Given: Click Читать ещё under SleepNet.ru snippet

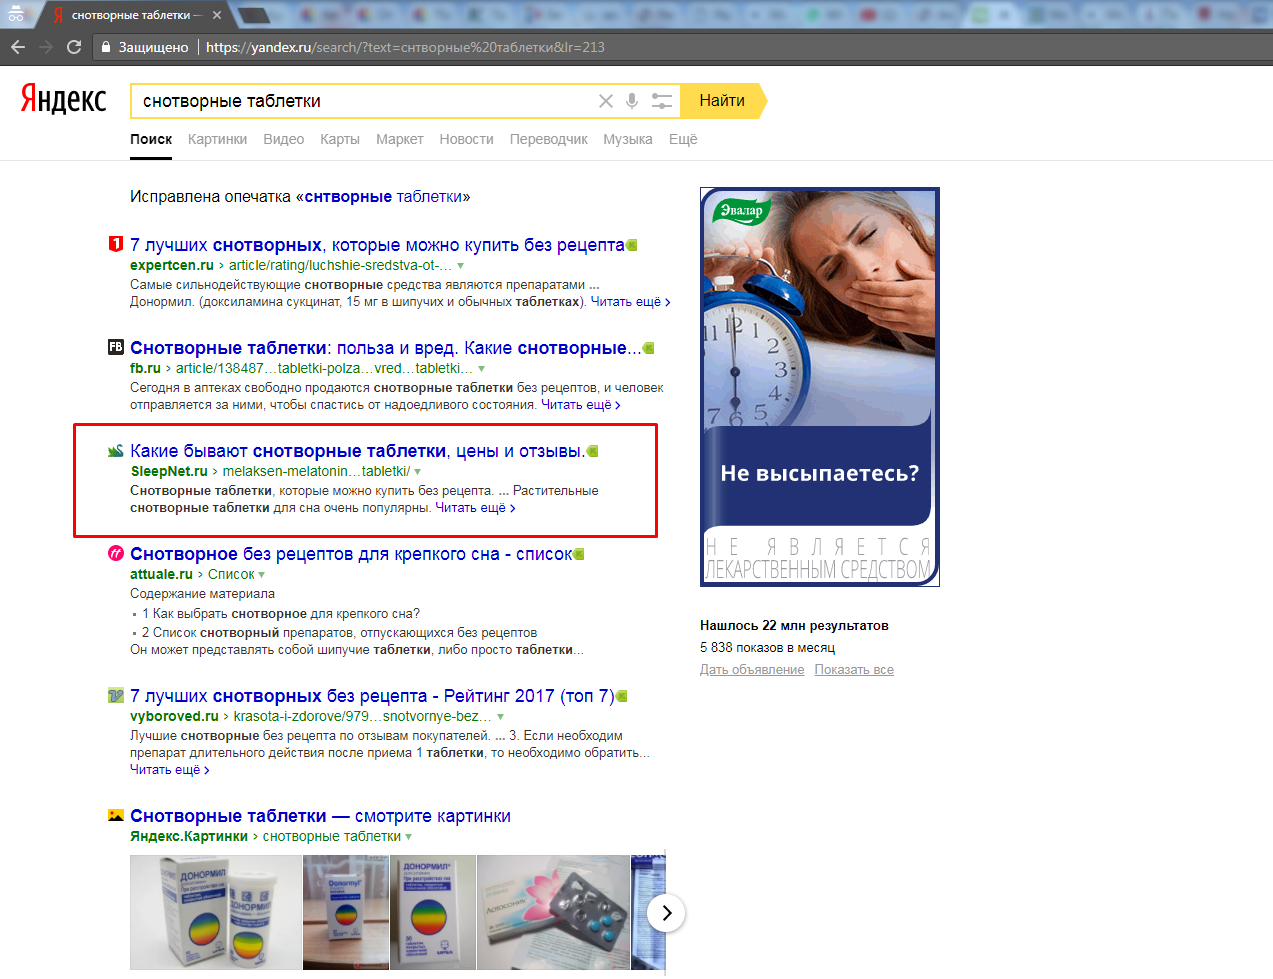Looking at the screenshot, I should tap(475, 507).
